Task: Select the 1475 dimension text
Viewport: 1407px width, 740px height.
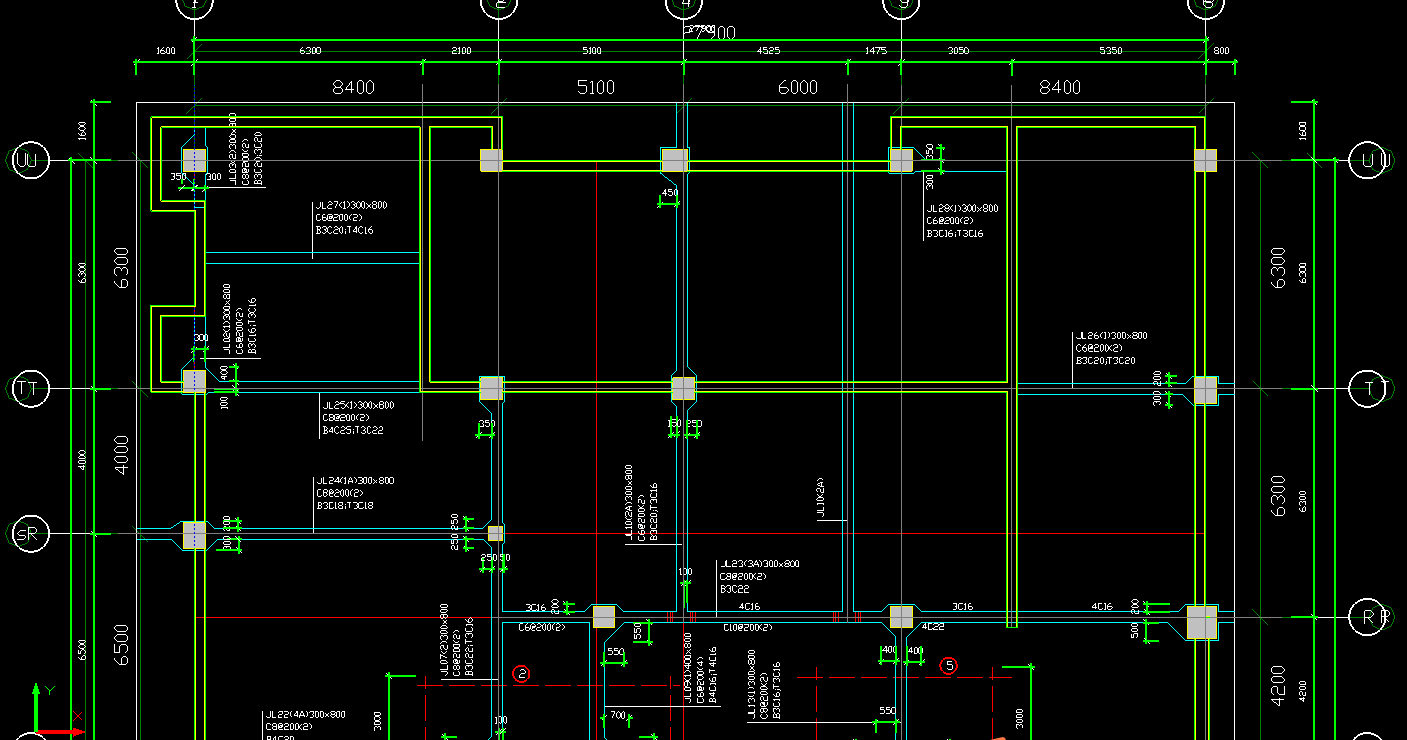Action: (x=875, y=51)
